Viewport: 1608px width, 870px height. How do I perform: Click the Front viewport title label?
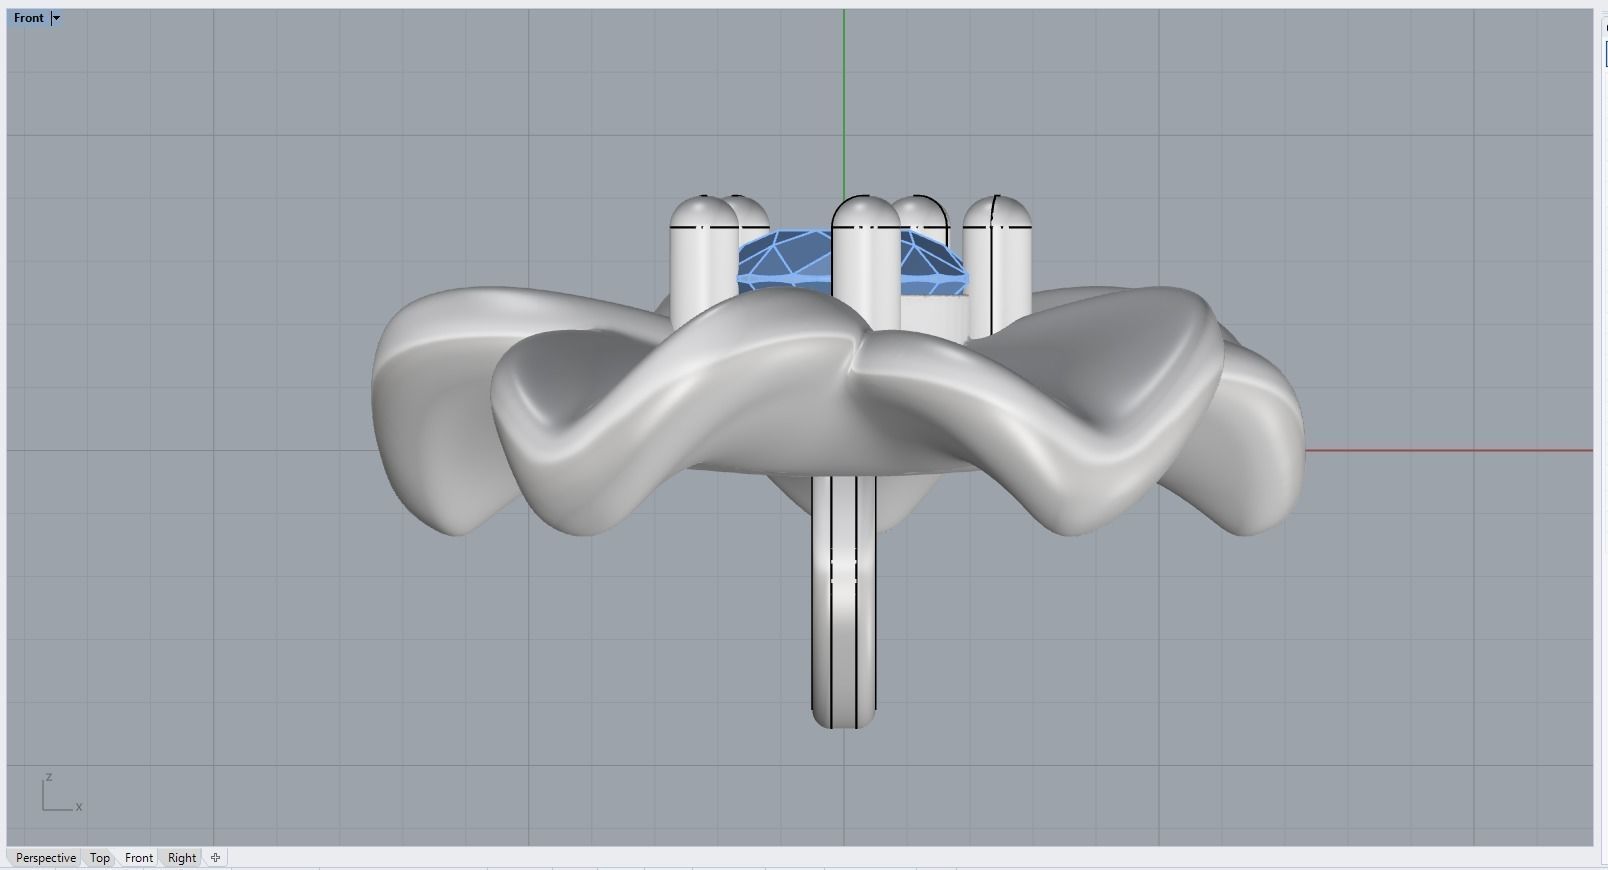click(29, 18)
